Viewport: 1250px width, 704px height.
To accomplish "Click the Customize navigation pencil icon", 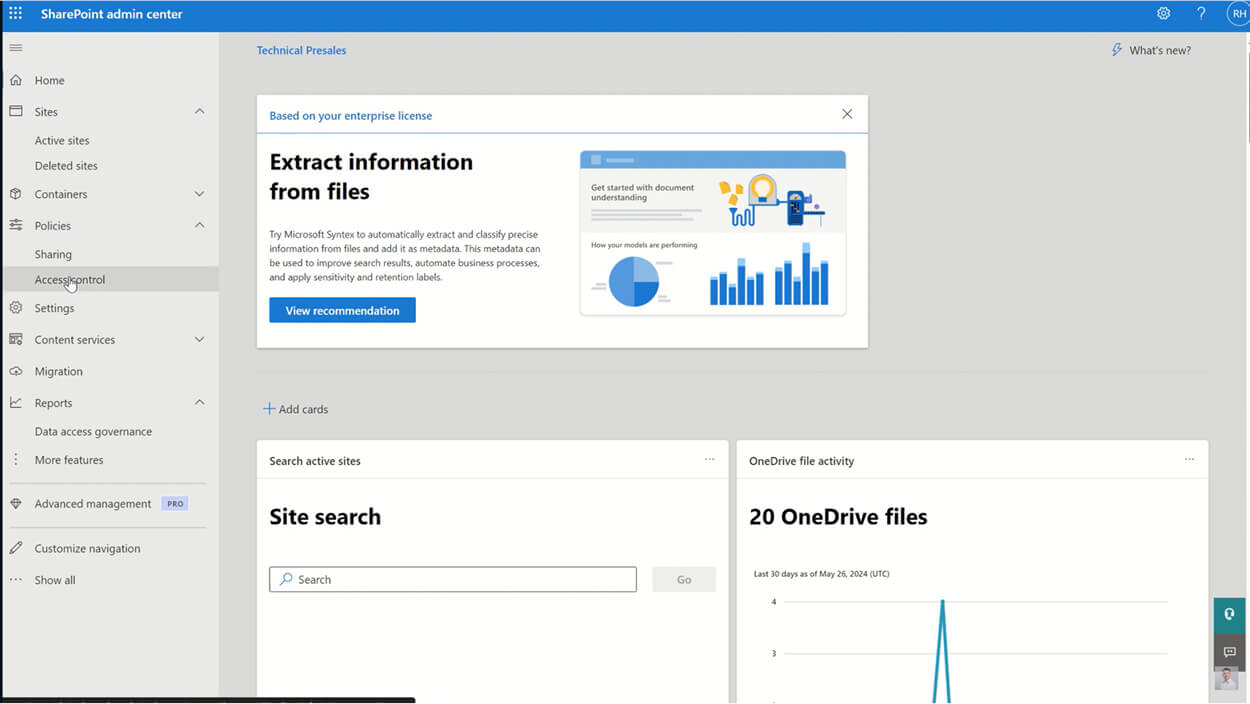I will [16, 548].
